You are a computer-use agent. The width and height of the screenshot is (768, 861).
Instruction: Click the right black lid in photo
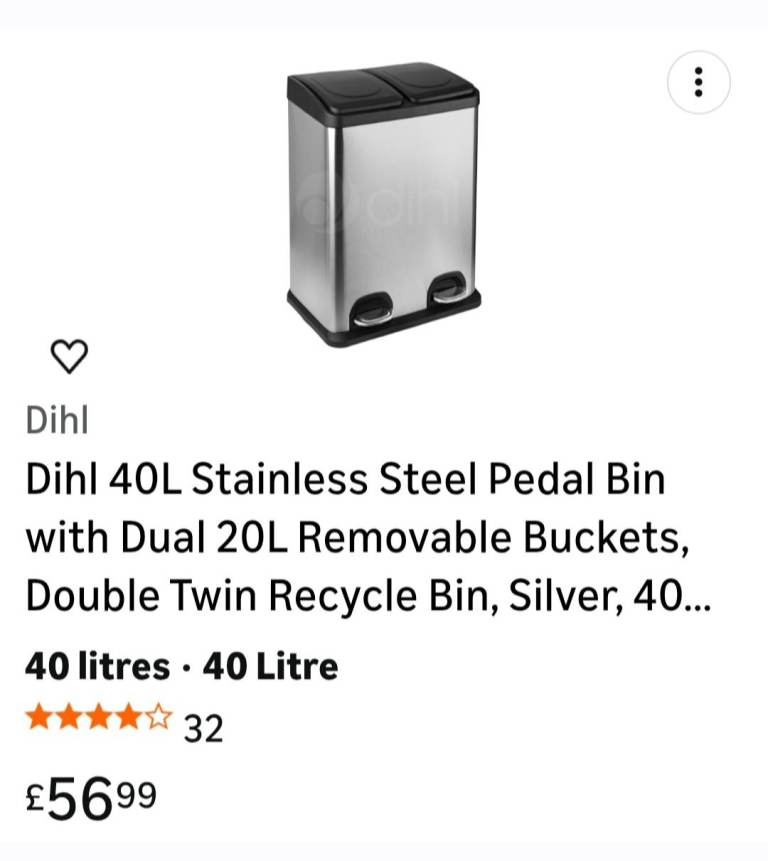(x=426, y=79)
